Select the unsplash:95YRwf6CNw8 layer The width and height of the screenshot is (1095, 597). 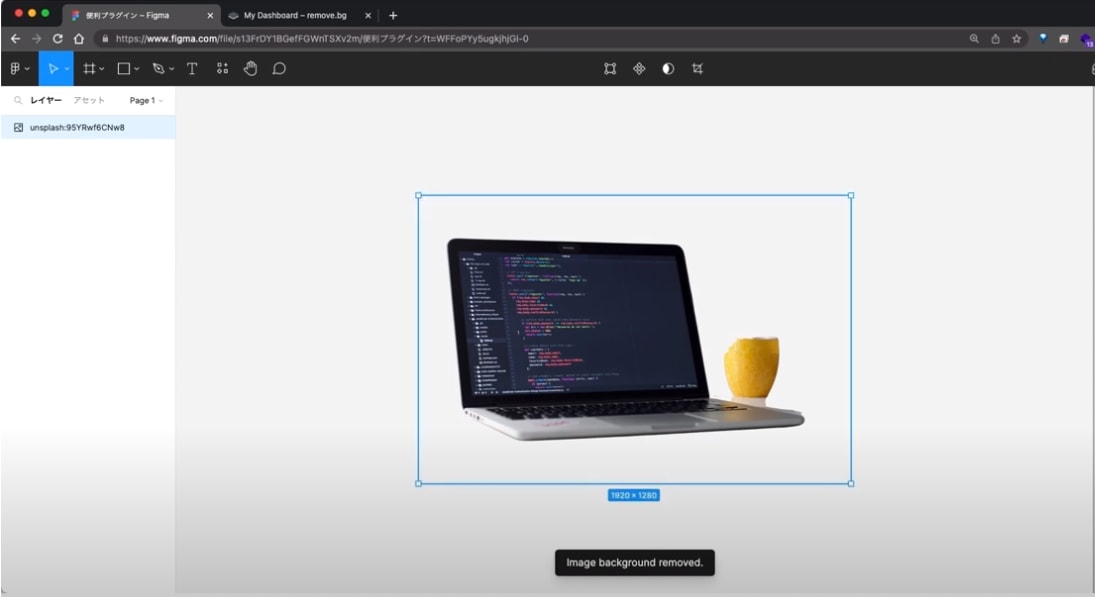[88, 128]
